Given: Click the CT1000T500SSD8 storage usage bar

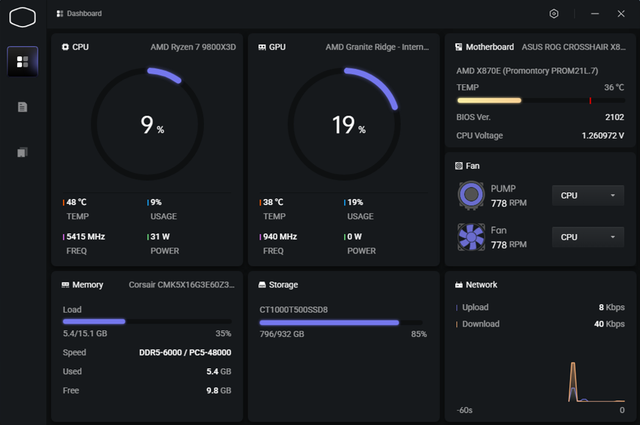Looking at the screenshot, I should click(x=340, y=323).
